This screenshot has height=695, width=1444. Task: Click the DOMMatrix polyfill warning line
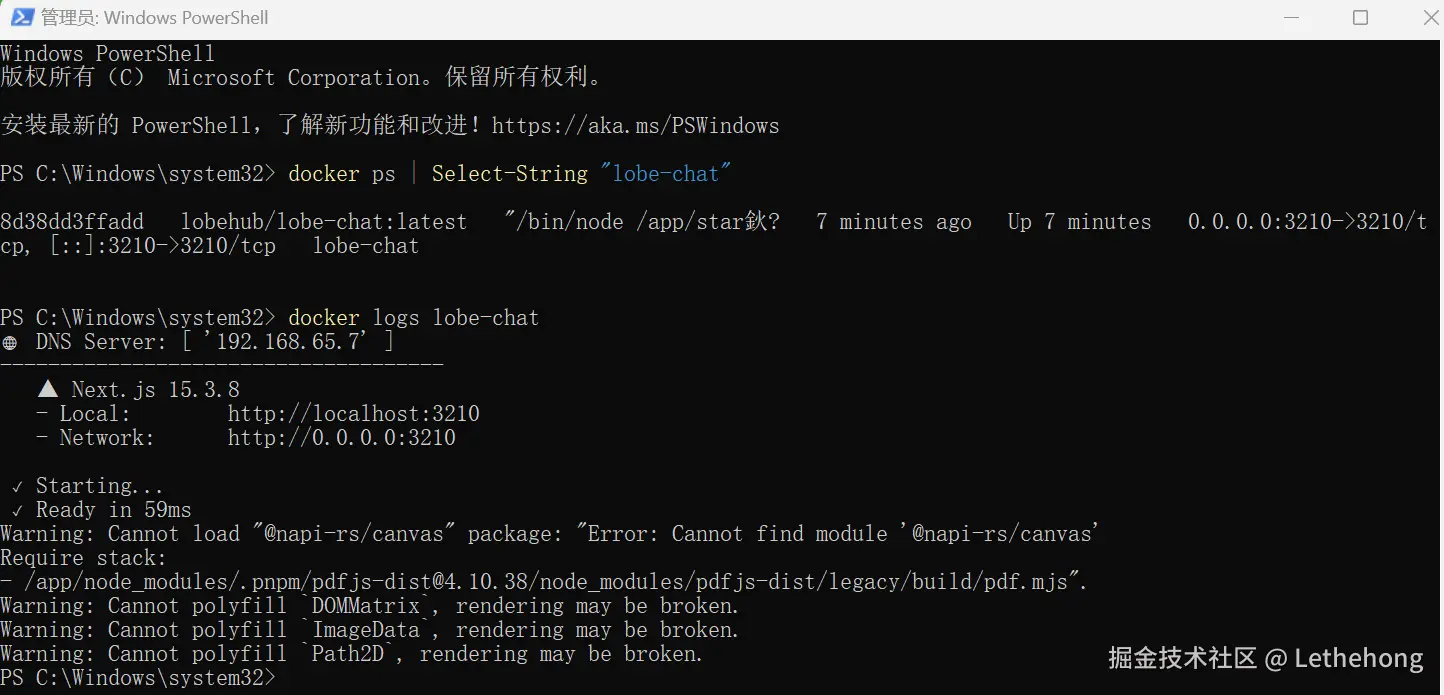pyautogui.click(x=369, y=606)
